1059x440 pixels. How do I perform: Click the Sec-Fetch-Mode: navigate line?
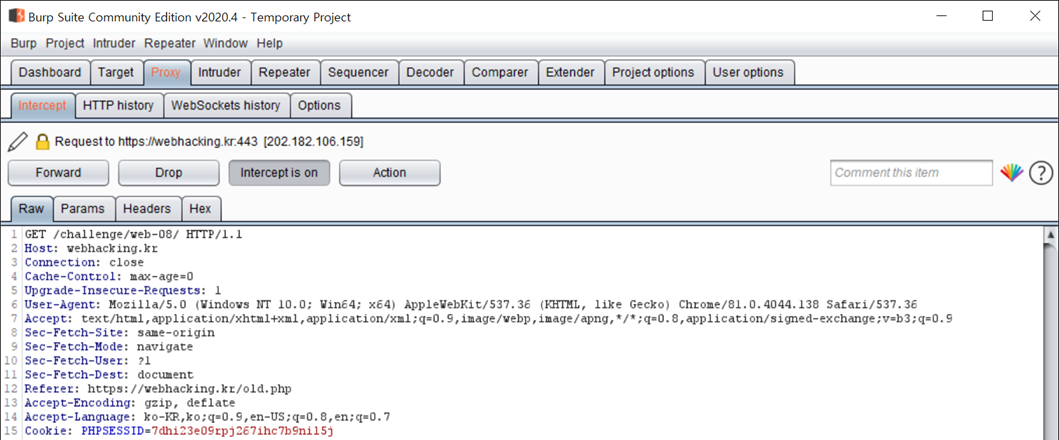pos(109,347)
